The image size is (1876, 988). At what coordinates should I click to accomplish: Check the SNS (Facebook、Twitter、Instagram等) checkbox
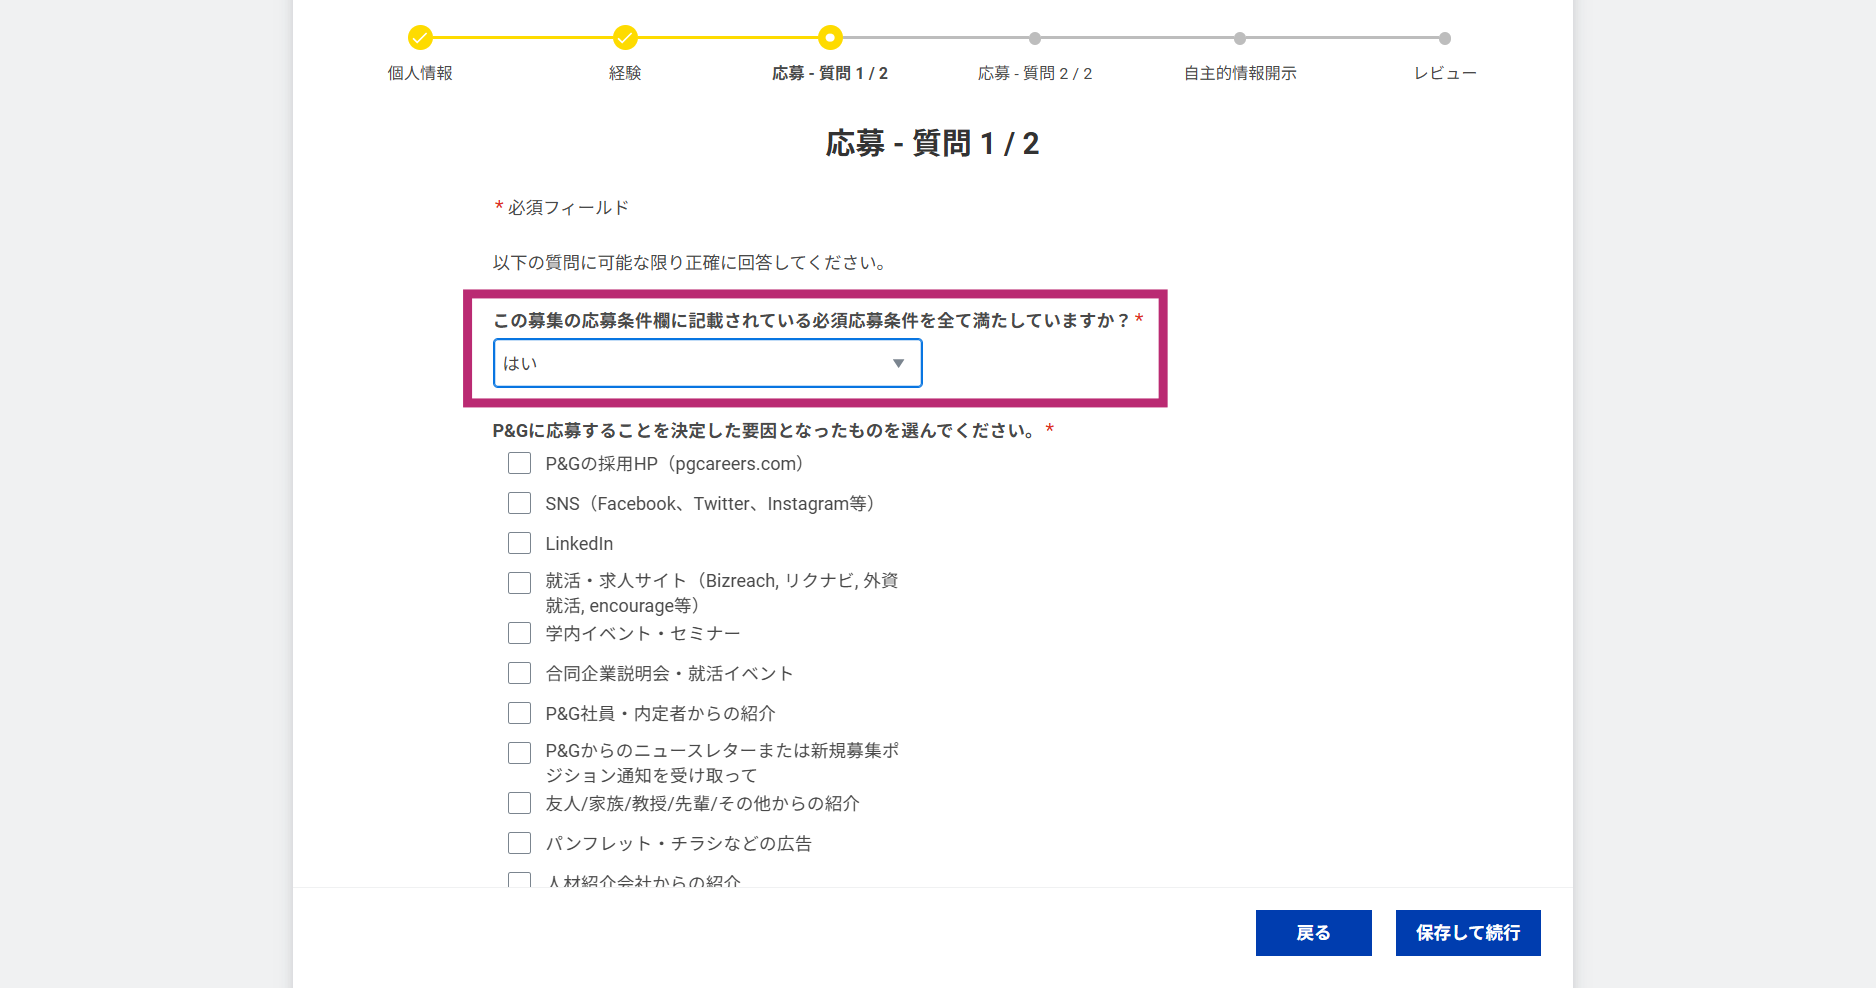point(519,503)
